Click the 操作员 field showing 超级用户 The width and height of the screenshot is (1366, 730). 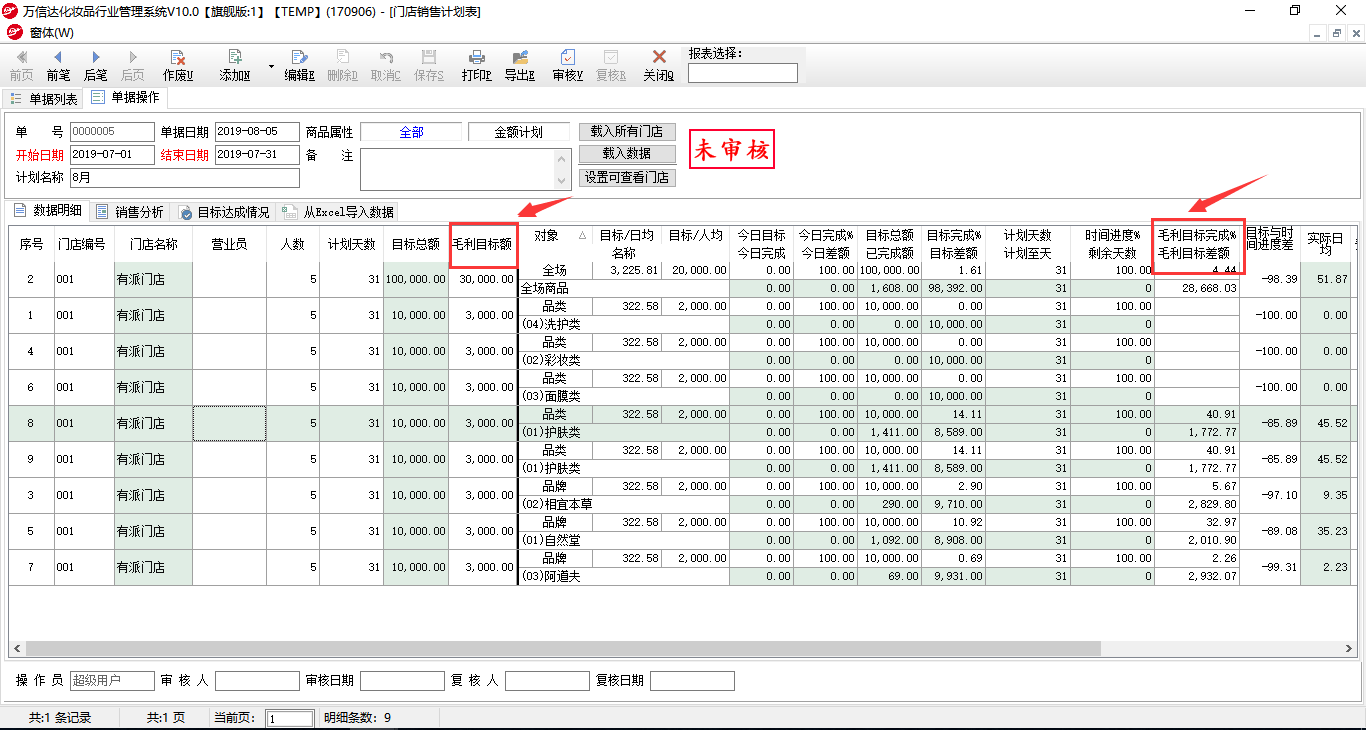click(112, 681)
